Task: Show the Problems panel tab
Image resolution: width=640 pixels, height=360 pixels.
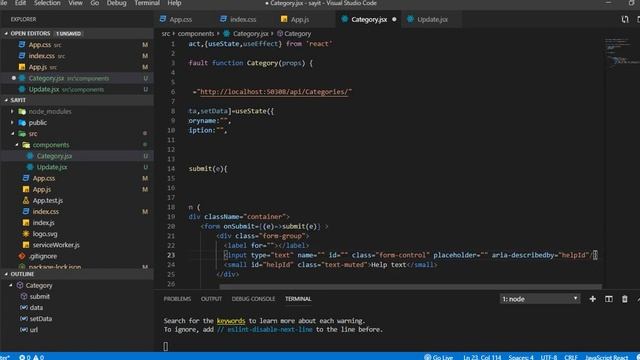Action: pyautogui.click(x=177, y=299)
